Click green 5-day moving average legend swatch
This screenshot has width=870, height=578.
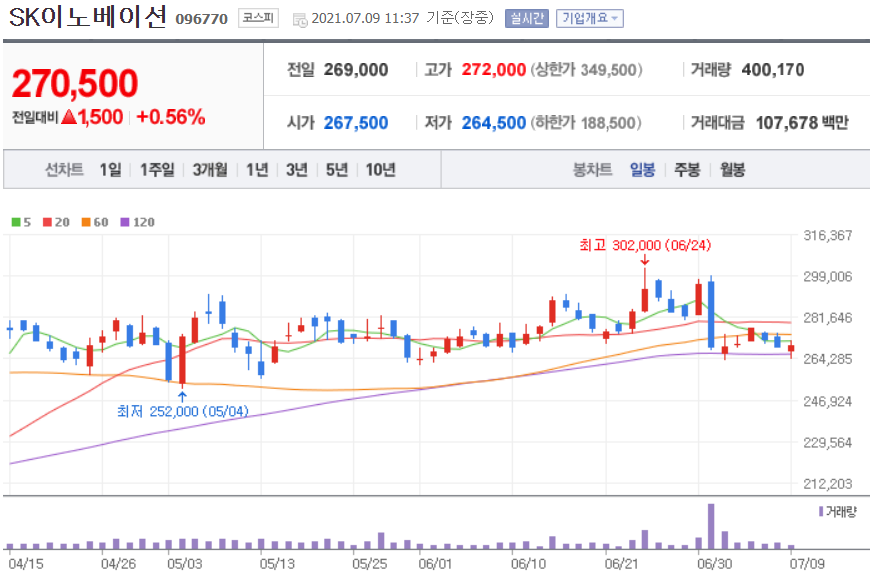click(x=16, y=222)
